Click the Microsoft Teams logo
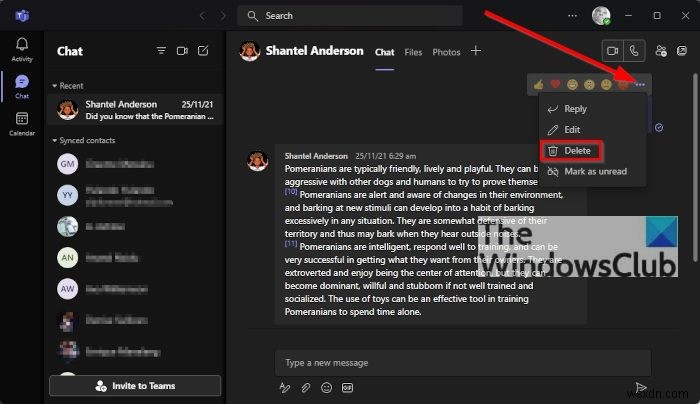 22,16
